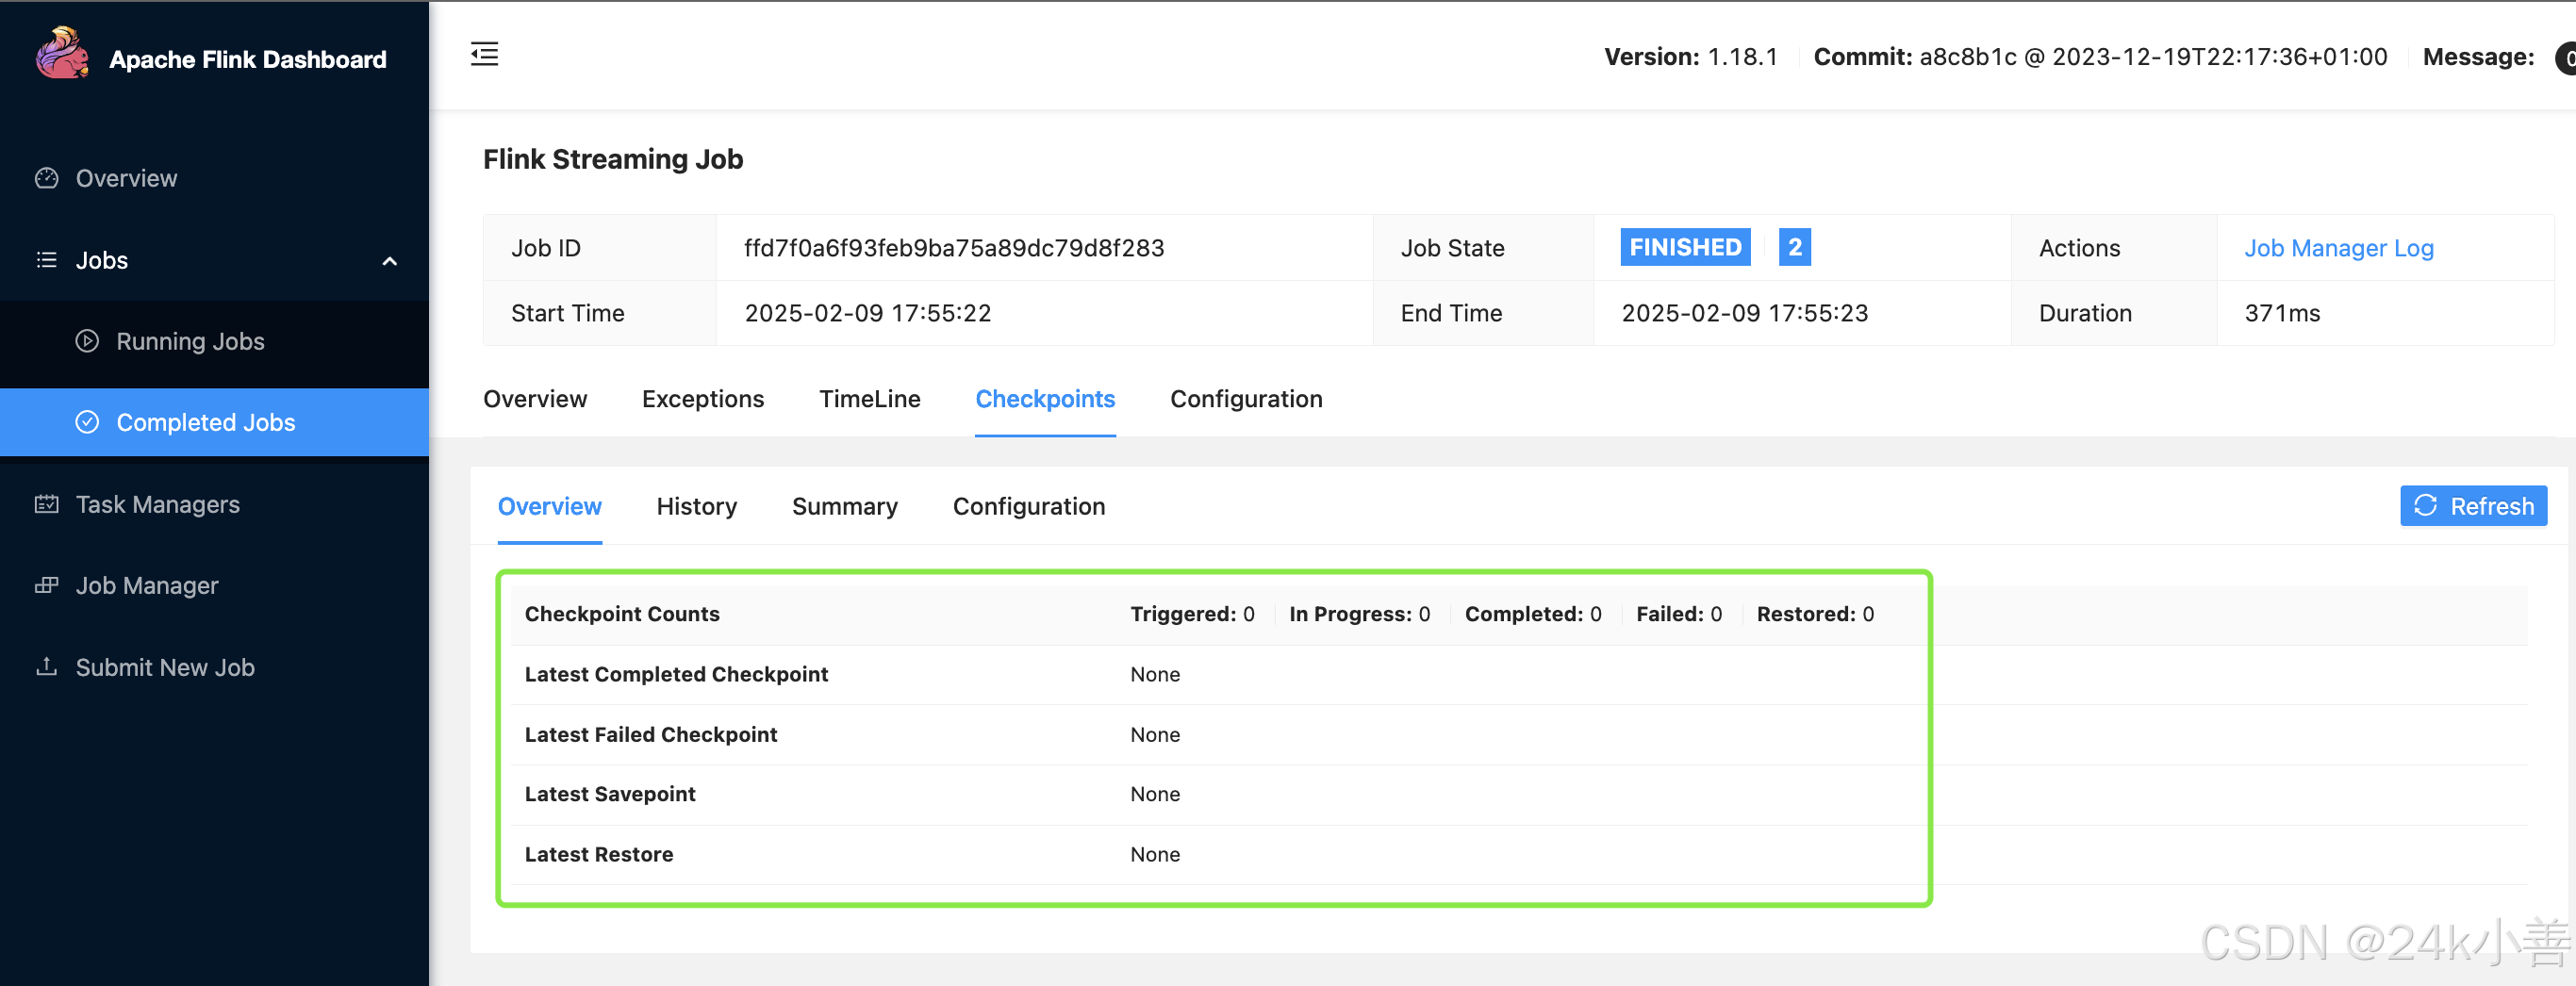Click the FINISHED job state badge
The width and height of the screenshot is (2576, 986).
pos(1685,247)
